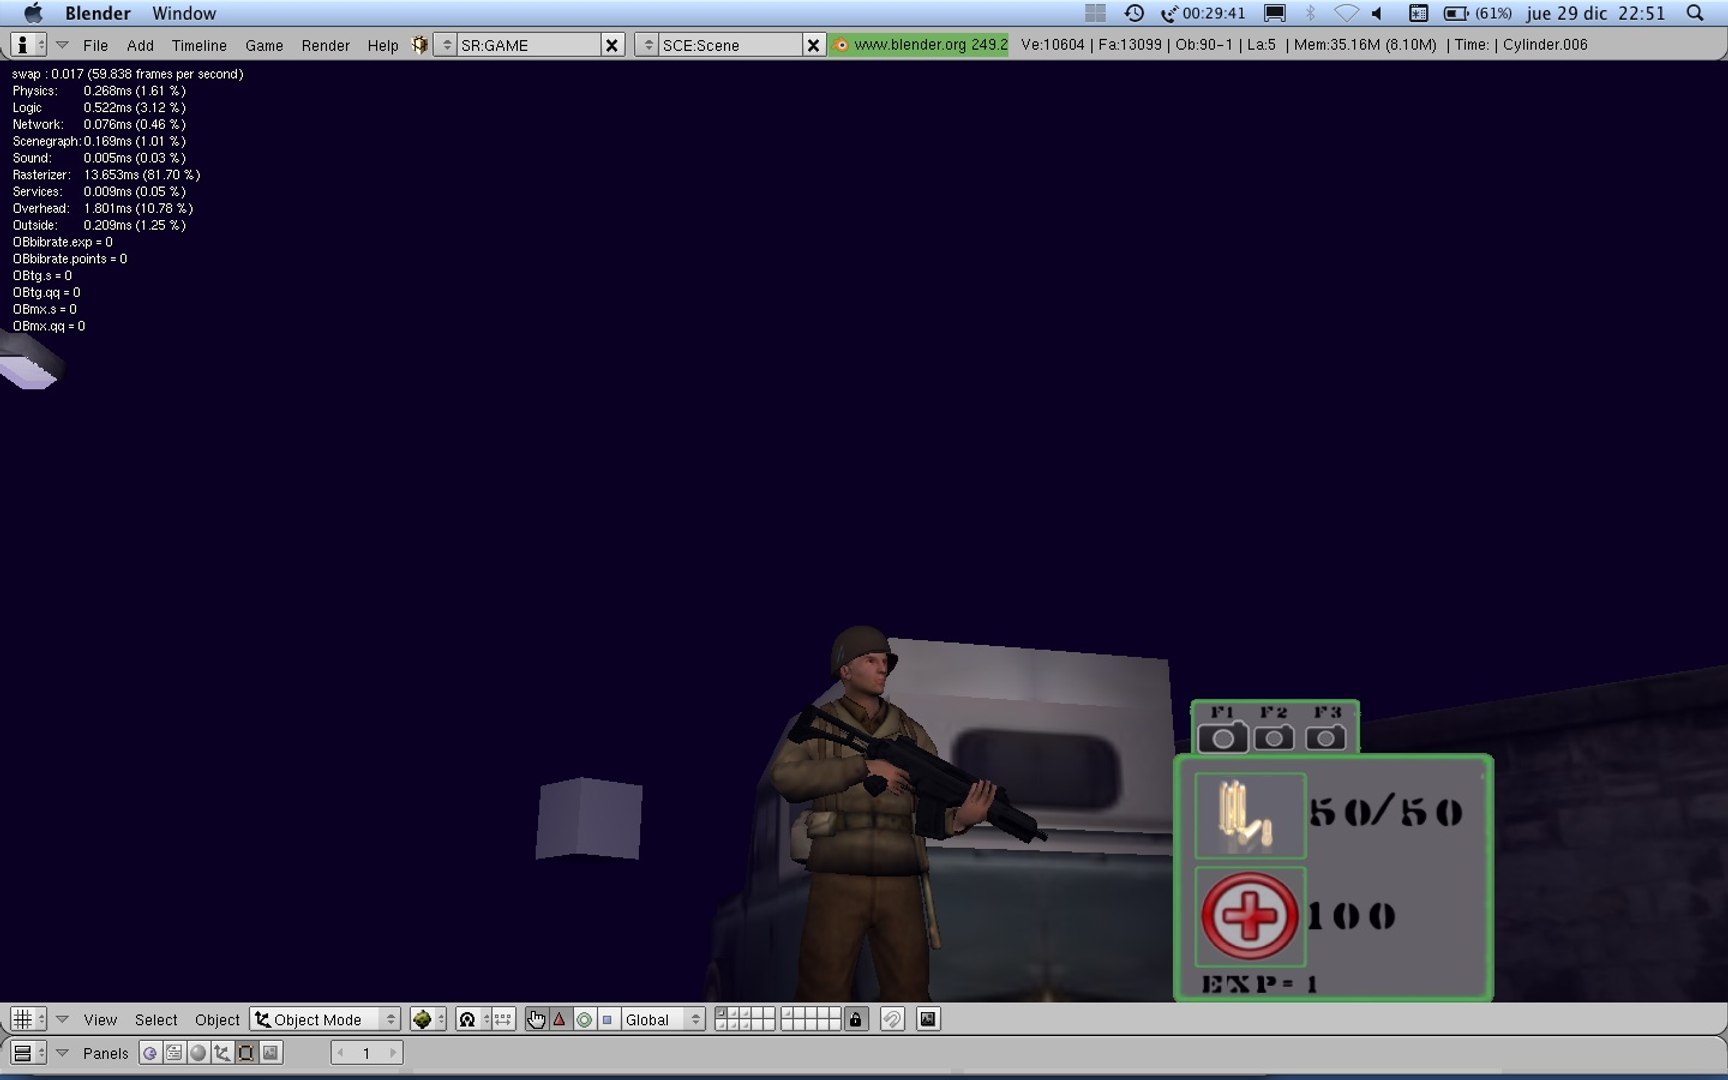This screenshot has width=1728, height=1080.
Task: Open the Timeline menu
Action: 199,45
